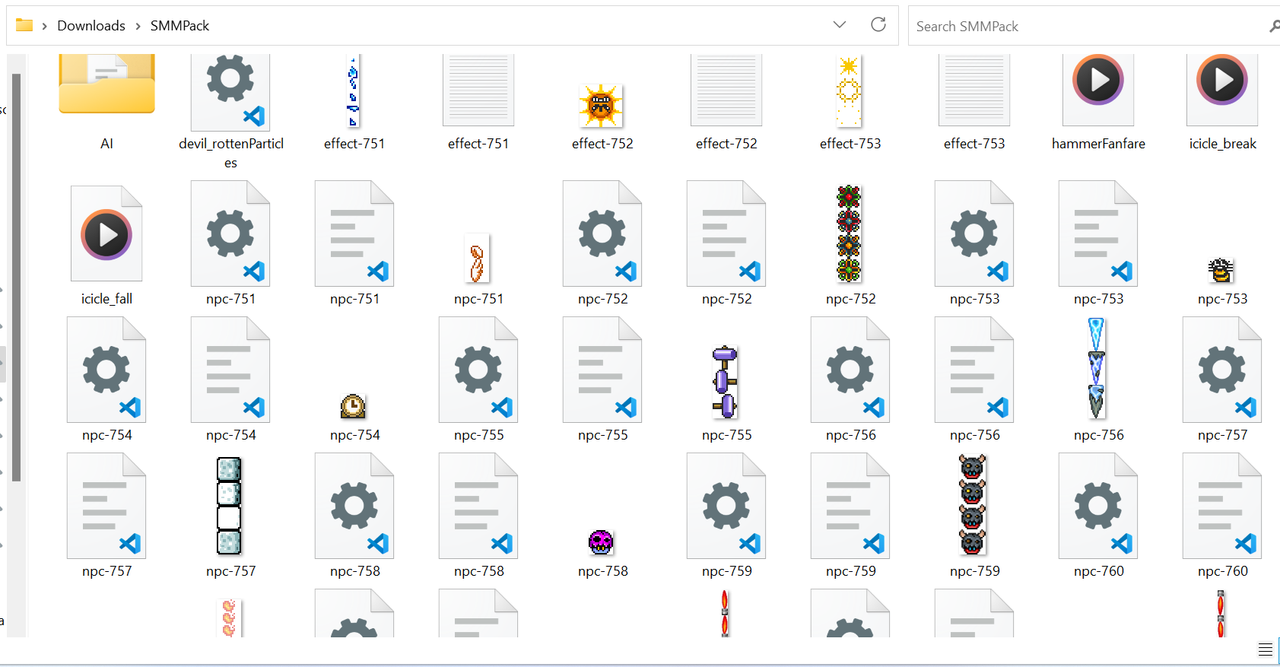The width and height of the screenshot is (1280, 667).
Task: Select the hammerFanfare audio file
Action: click(x=1098, y=90)
